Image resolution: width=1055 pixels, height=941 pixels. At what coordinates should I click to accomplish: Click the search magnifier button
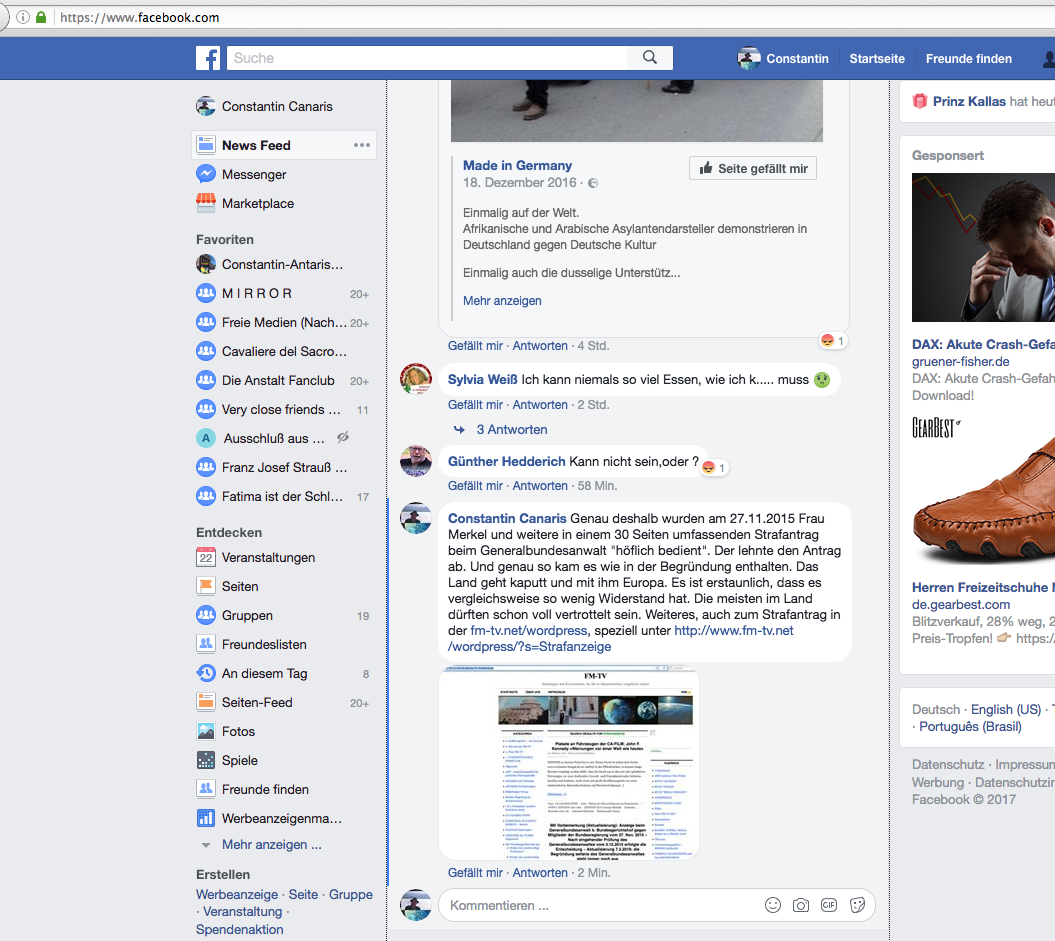[x=649, y=58]
